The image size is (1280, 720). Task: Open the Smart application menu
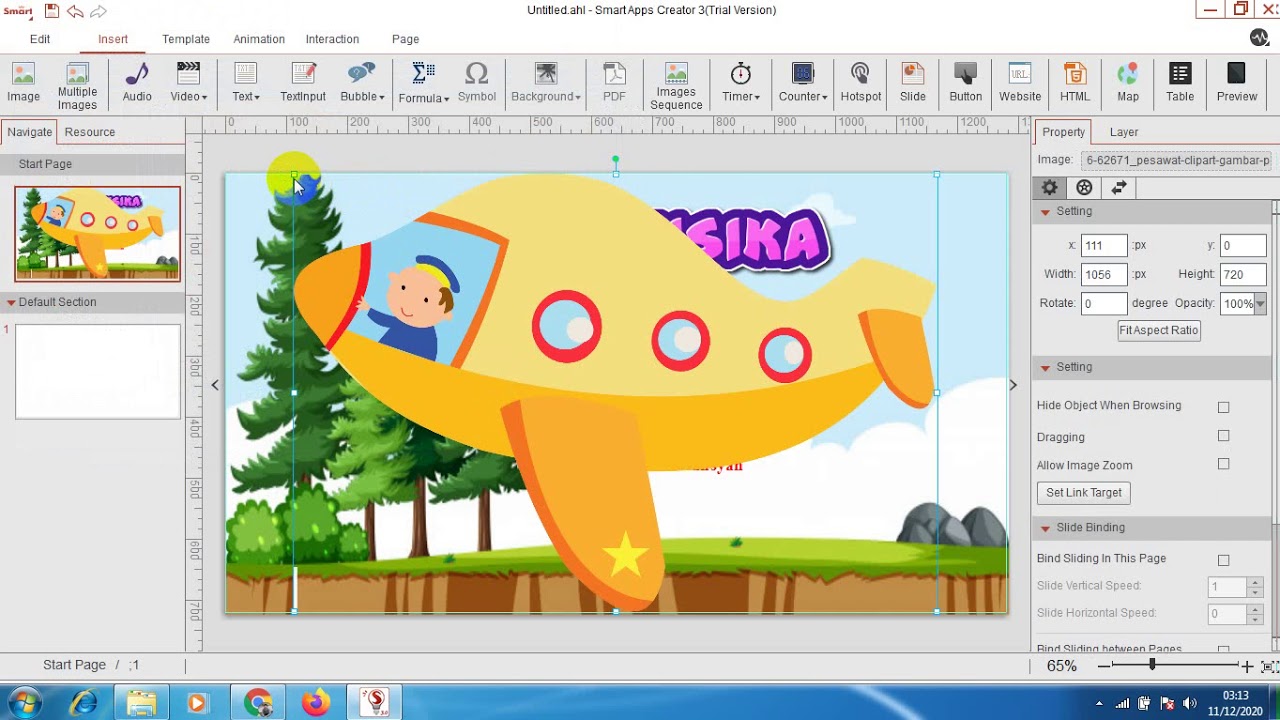pos(17,11)
